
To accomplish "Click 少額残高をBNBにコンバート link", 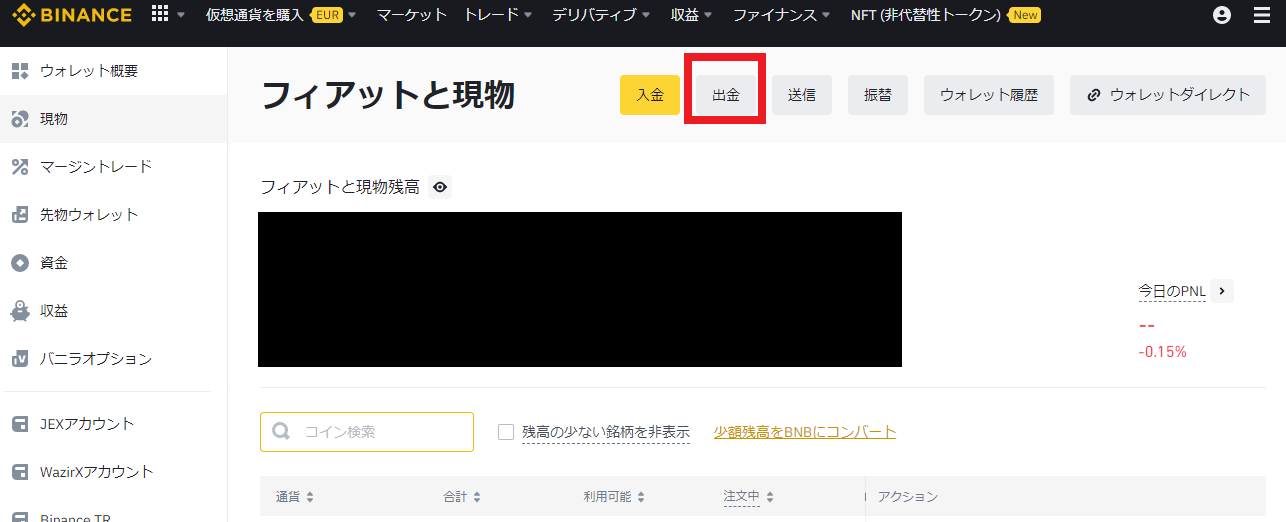I will pos(805,432).
